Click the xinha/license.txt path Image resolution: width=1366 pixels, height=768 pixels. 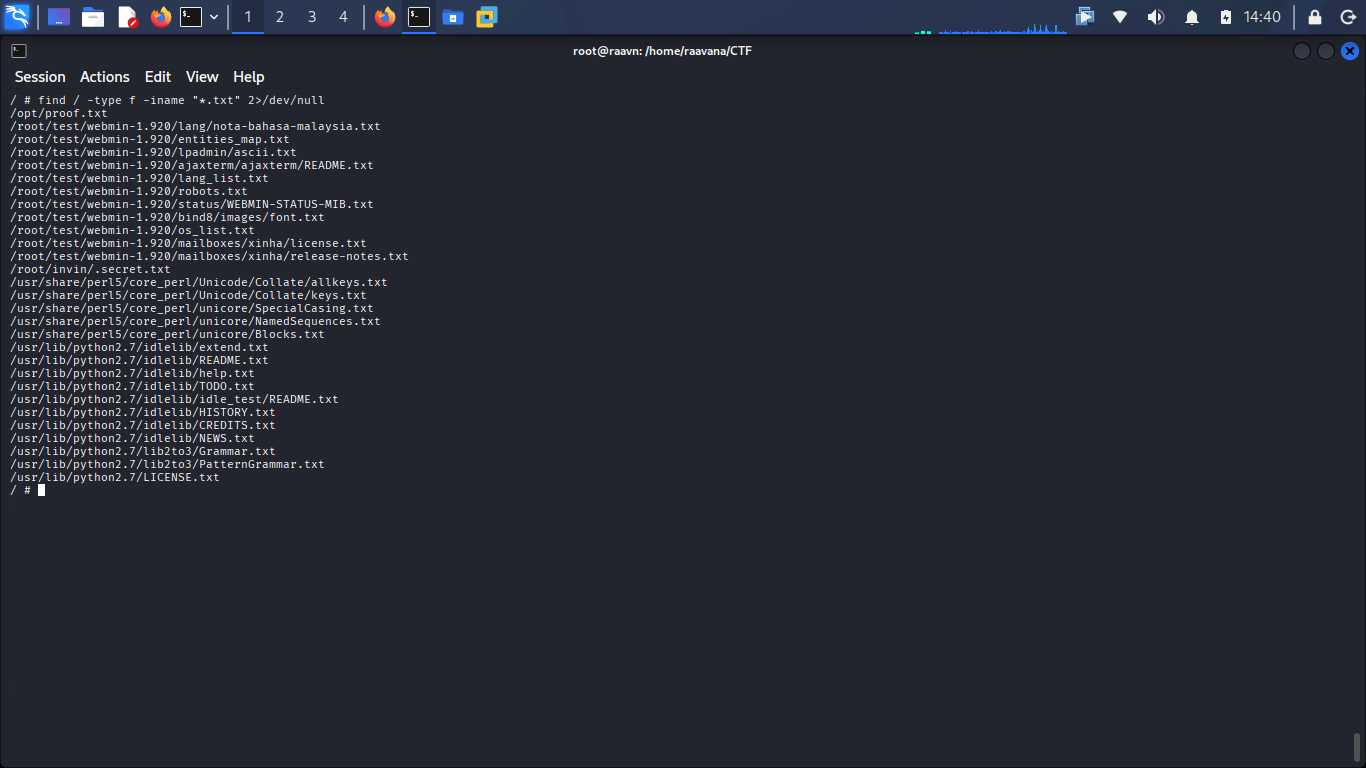[x=188, y=243]
